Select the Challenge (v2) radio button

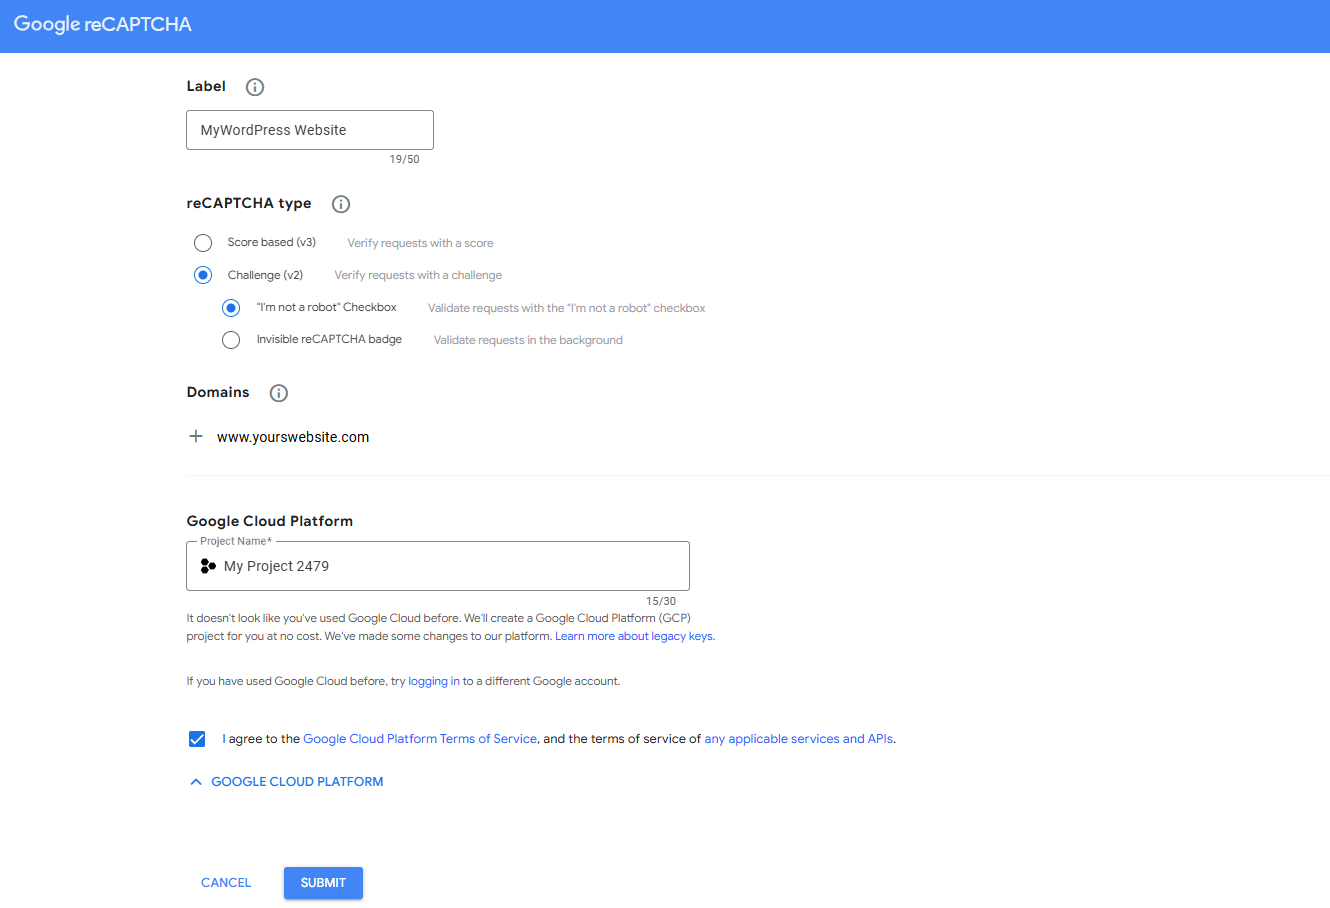[203, 275]
